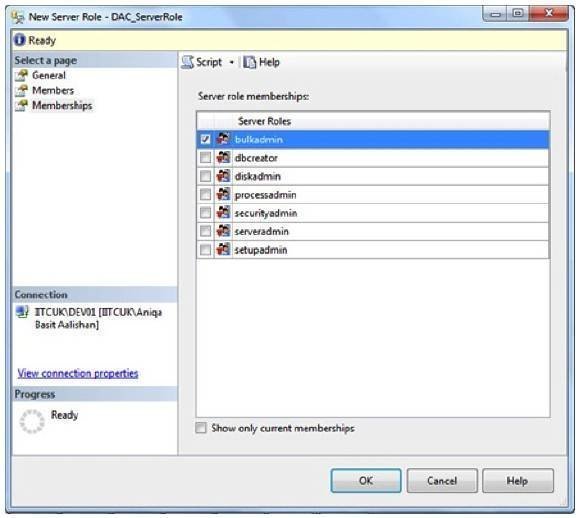Click the setupadmin role icon
Viewport: 580px width, 518px height.
[223, 249]
